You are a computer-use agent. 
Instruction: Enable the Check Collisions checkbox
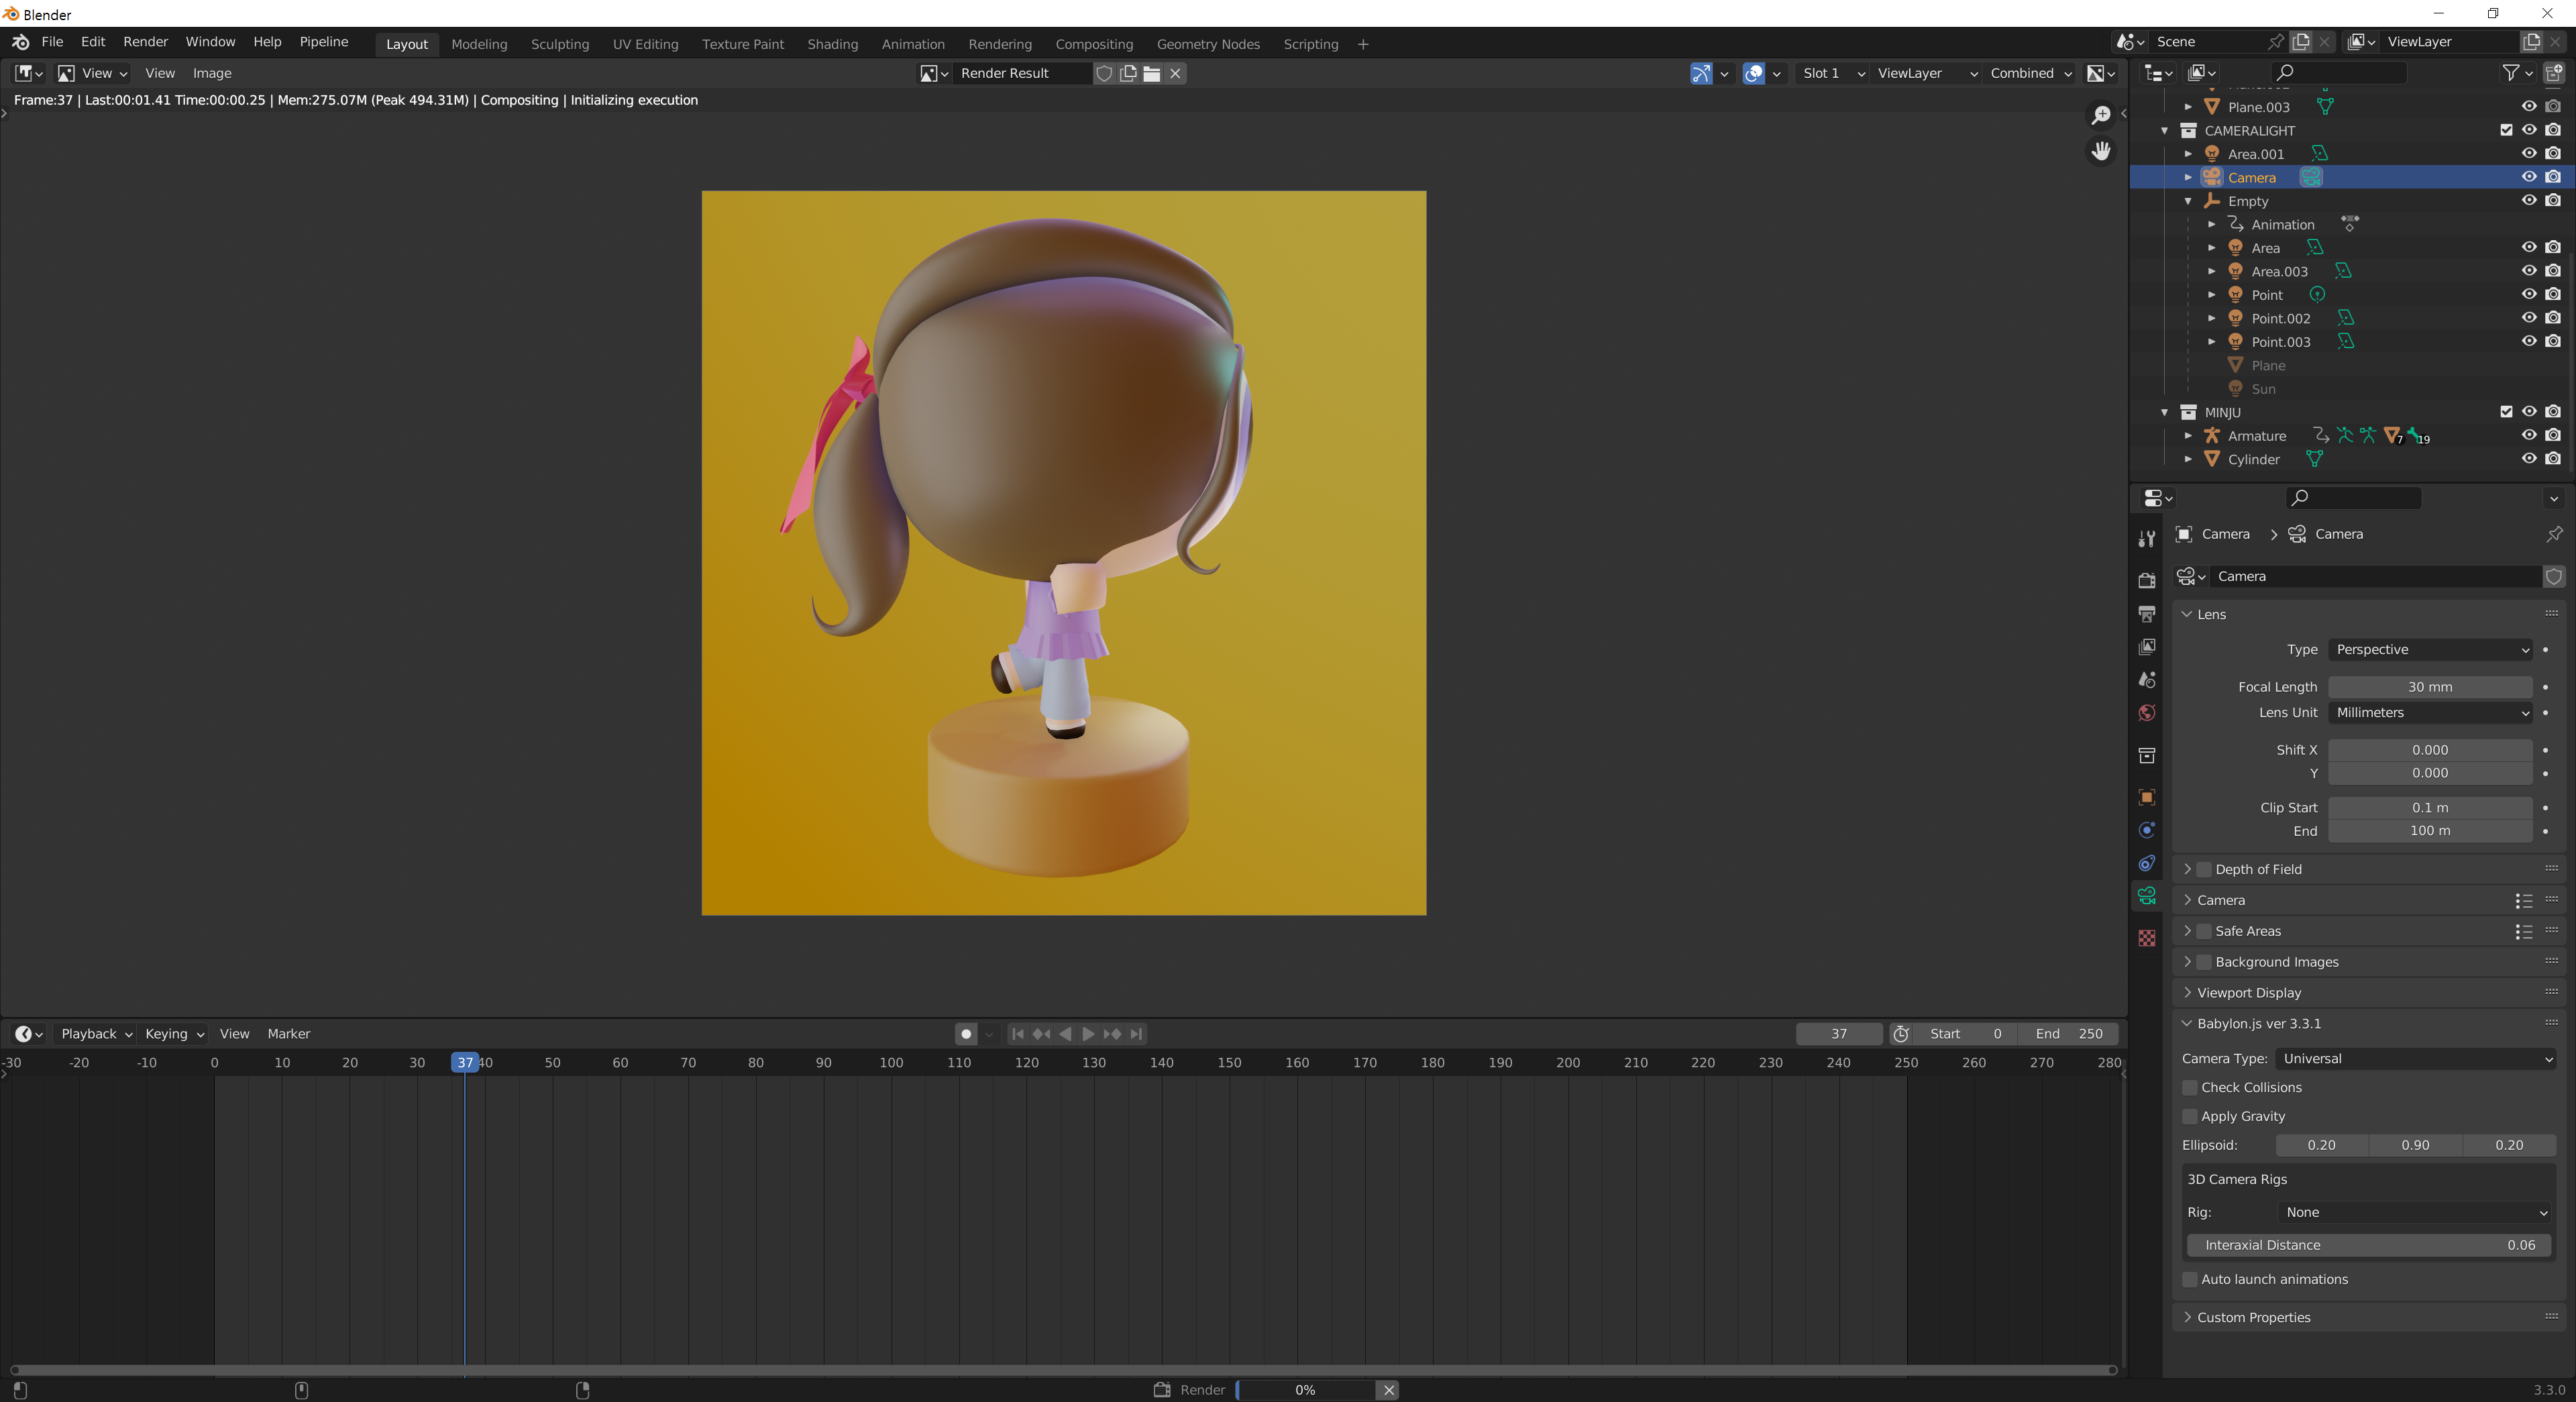coord(2190,1087)
